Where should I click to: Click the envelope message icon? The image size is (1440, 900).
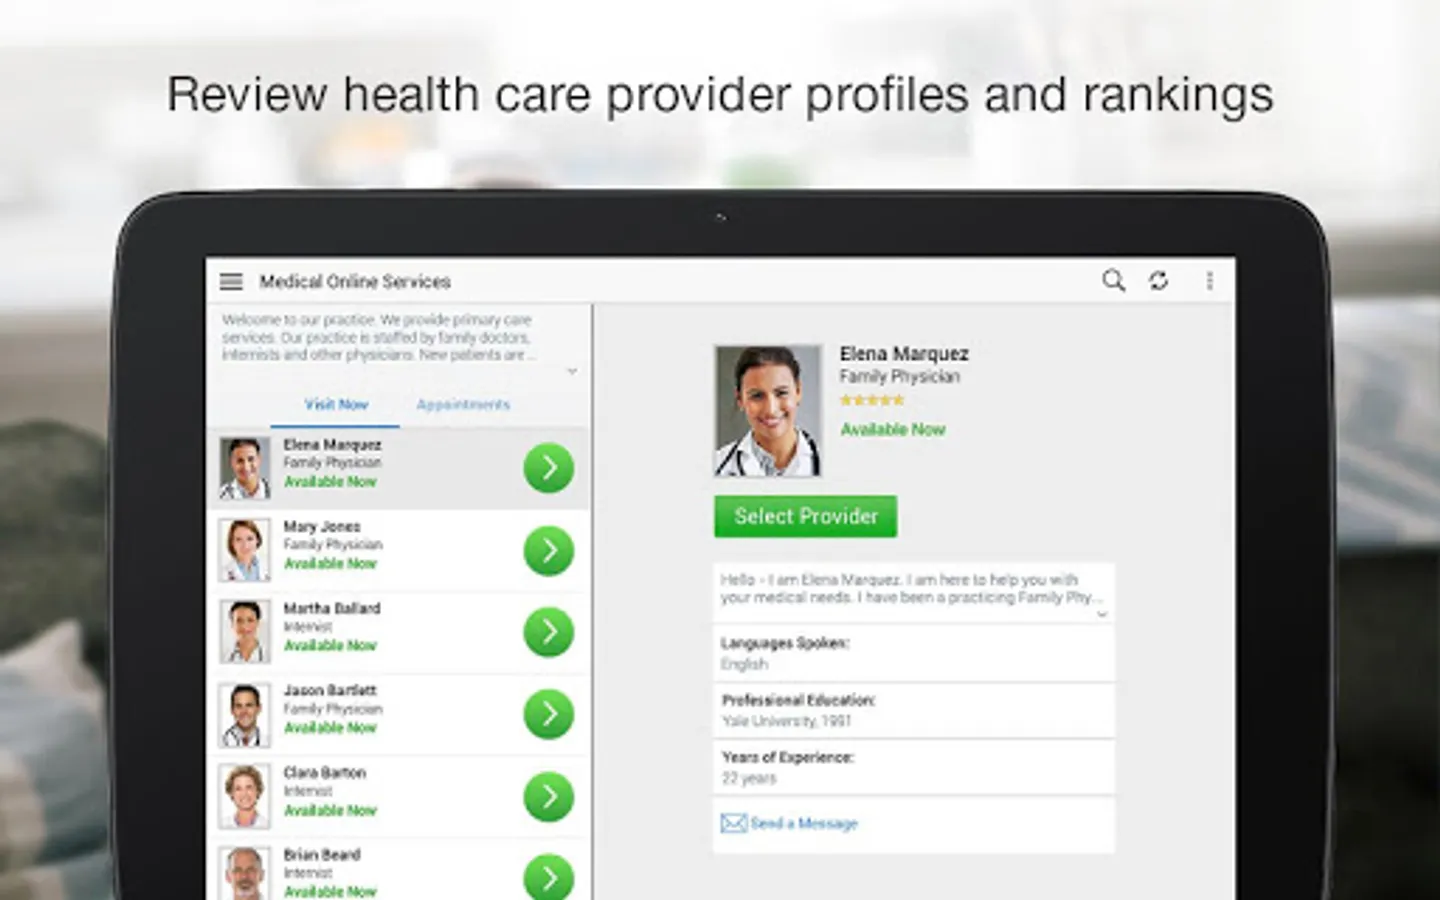tap(733, 823)
